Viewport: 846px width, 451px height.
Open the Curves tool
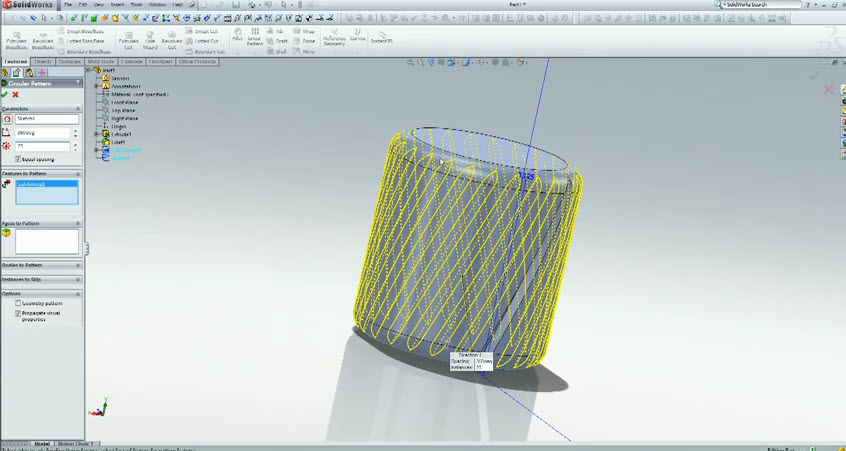coord(357,36)
